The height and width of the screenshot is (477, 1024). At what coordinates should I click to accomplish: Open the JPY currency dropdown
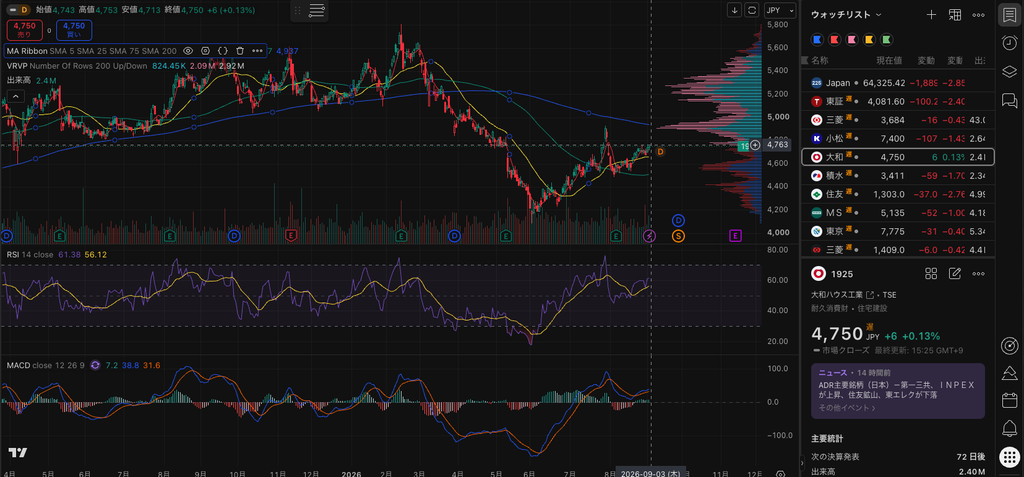click(x=781, y=10)
